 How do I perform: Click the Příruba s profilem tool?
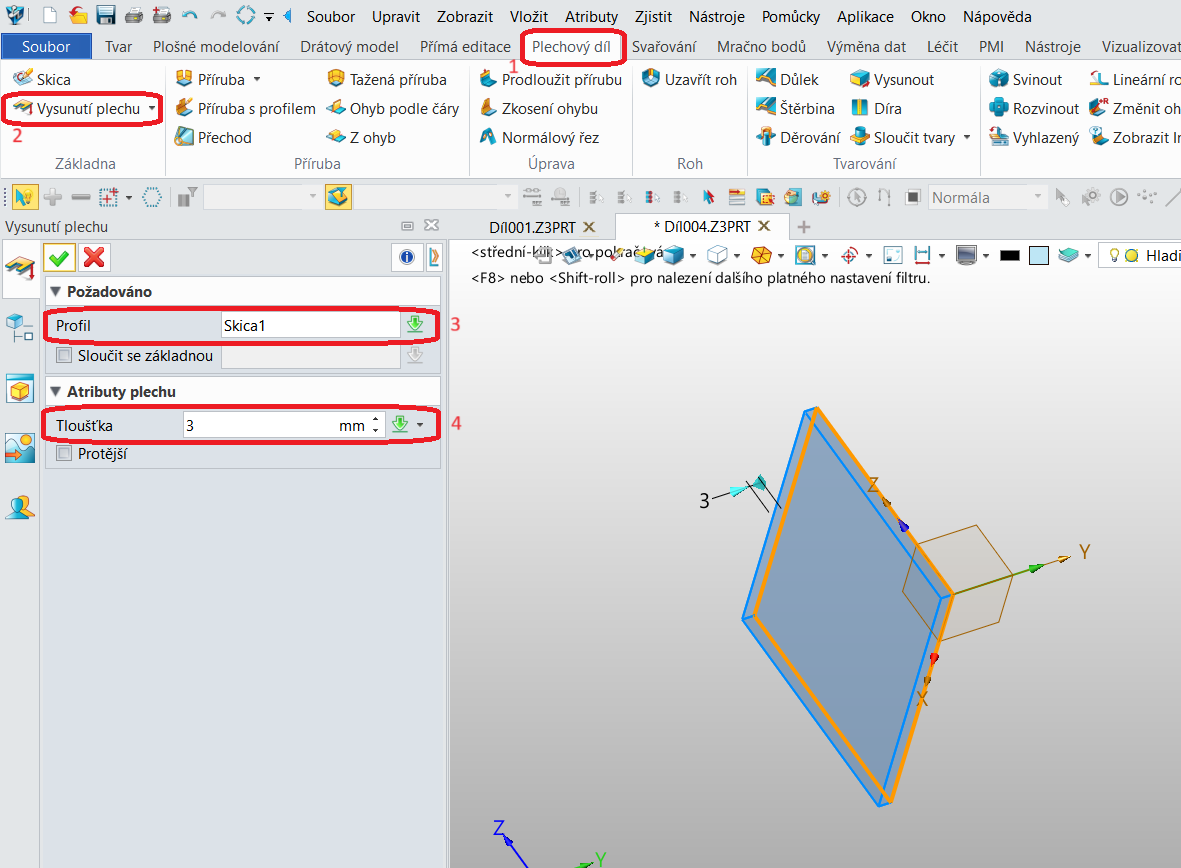click(x=246, y=108)
